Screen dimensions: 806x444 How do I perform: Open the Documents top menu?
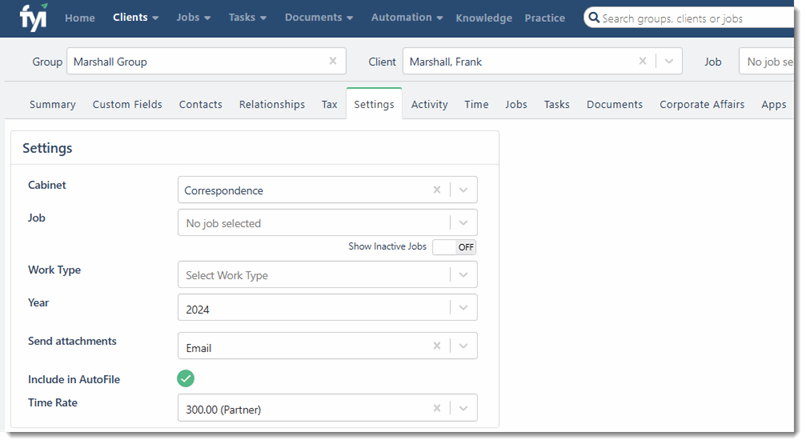[x=319, y=17]
